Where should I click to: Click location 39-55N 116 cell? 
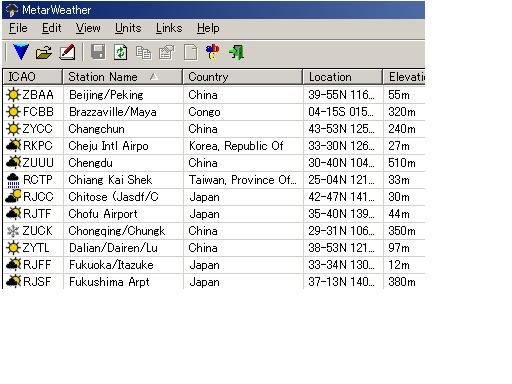tap(341, 95)
